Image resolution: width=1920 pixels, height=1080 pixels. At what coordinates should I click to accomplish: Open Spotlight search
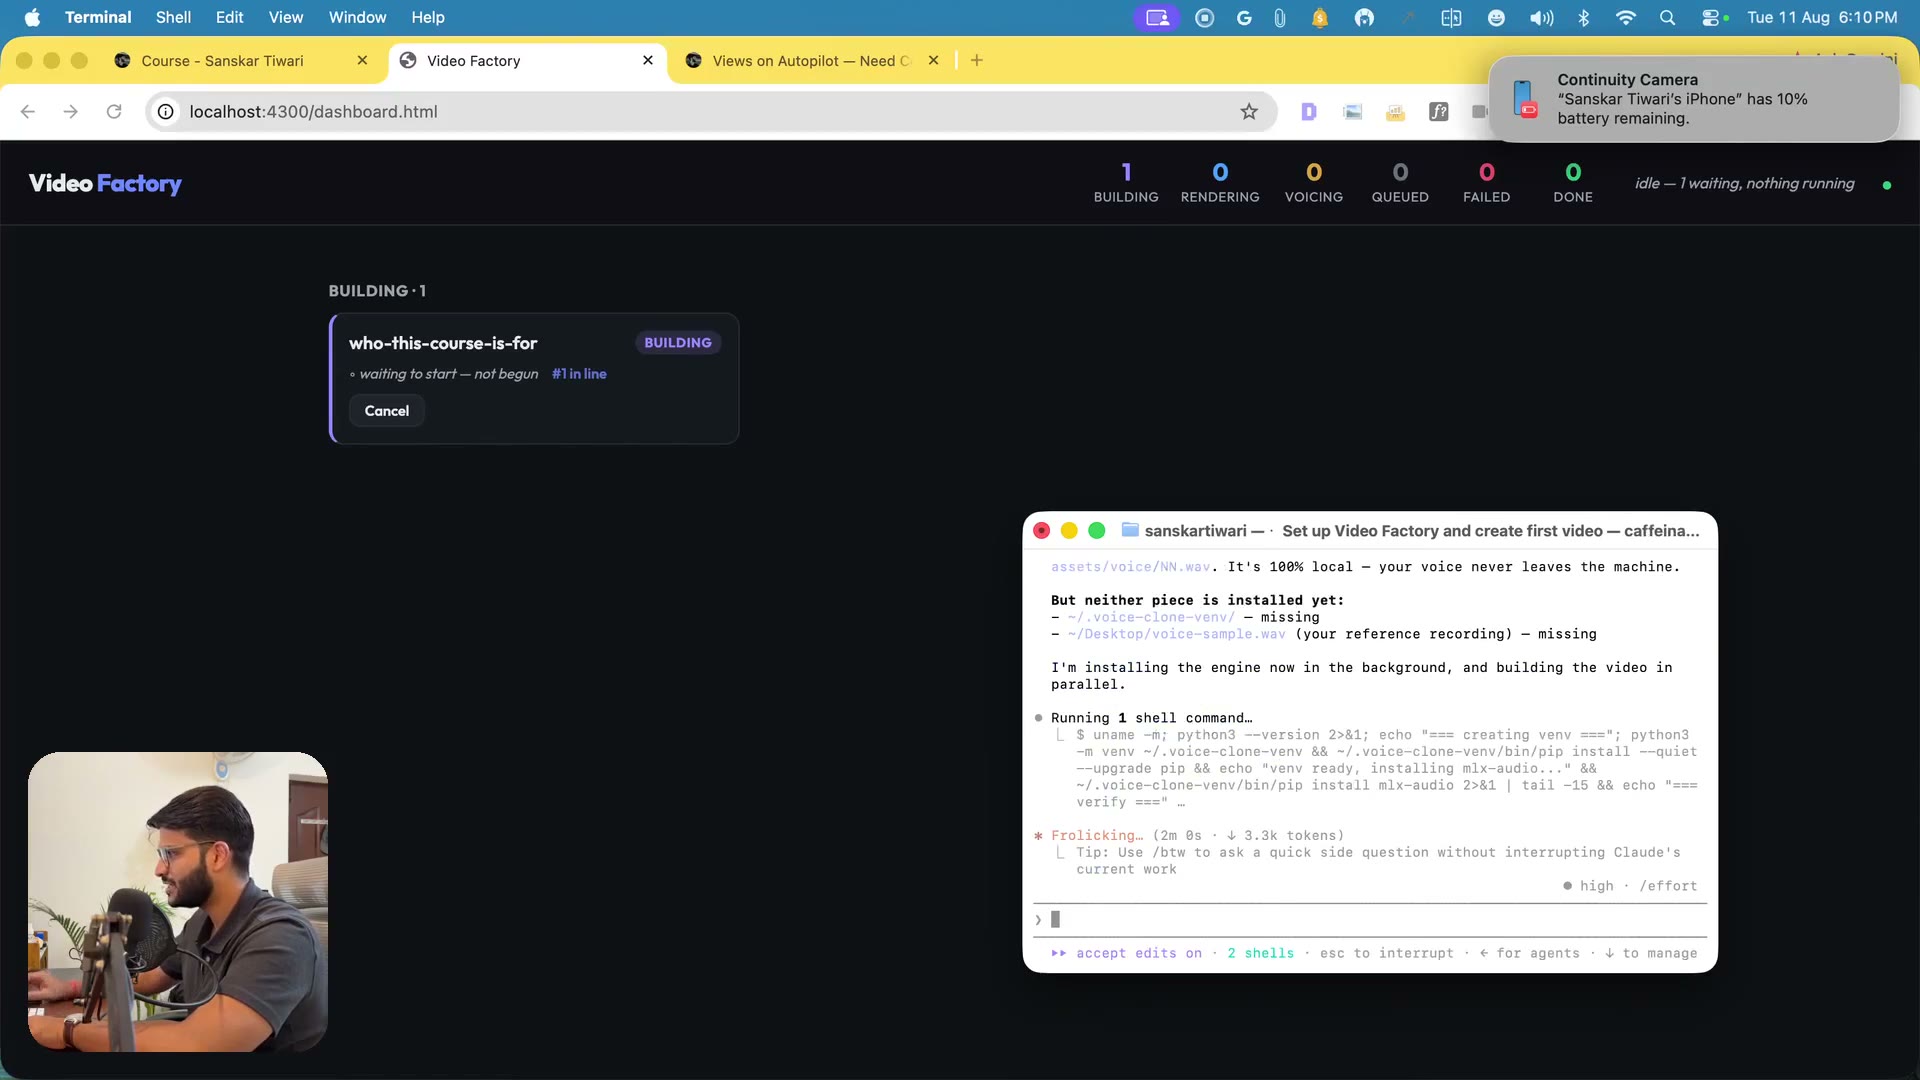pos(1667,17)
